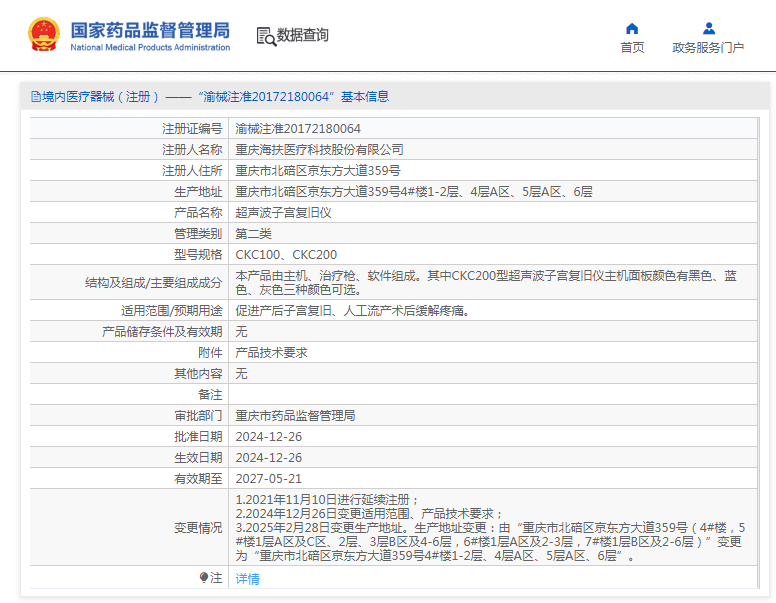Image resolution: width=776 pixels, height=603 pixels.
Task: Click the expiry date 2027-05-21
Action: tap(268, 479)
